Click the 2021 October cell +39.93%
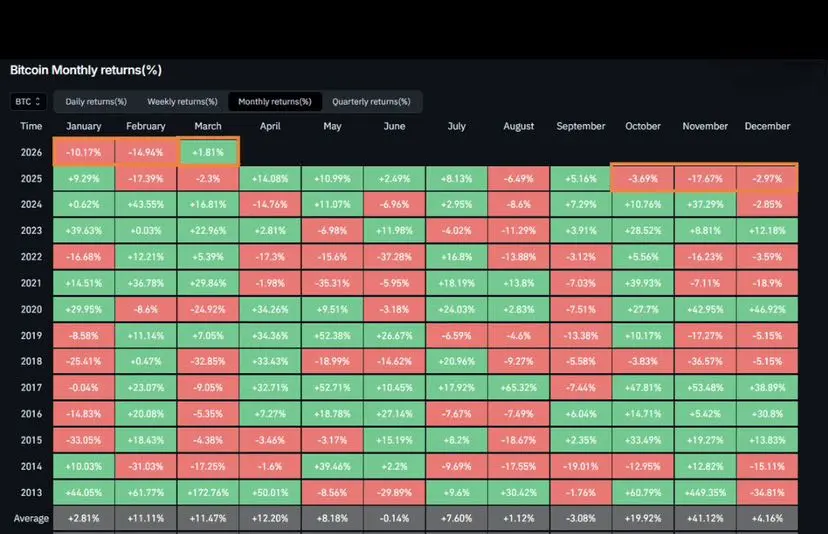Screen dimensions: 828x534 coord(643,283)
